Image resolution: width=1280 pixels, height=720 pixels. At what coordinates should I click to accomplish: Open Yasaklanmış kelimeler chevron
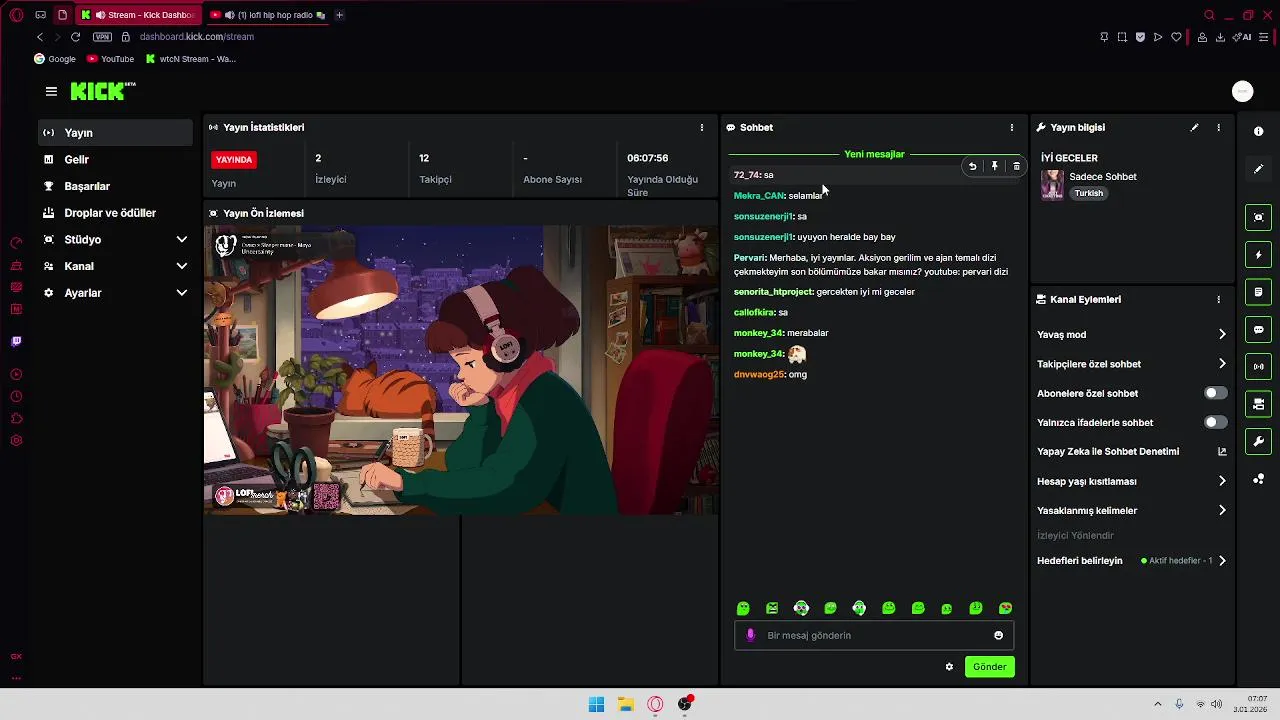pyautogui.click(x=1221, y=510)
